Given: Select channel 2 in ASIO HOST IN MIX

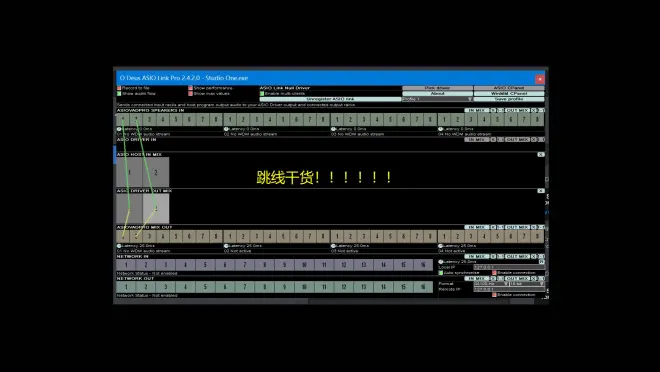Looking at the screenshot, I should click(156, 172).
